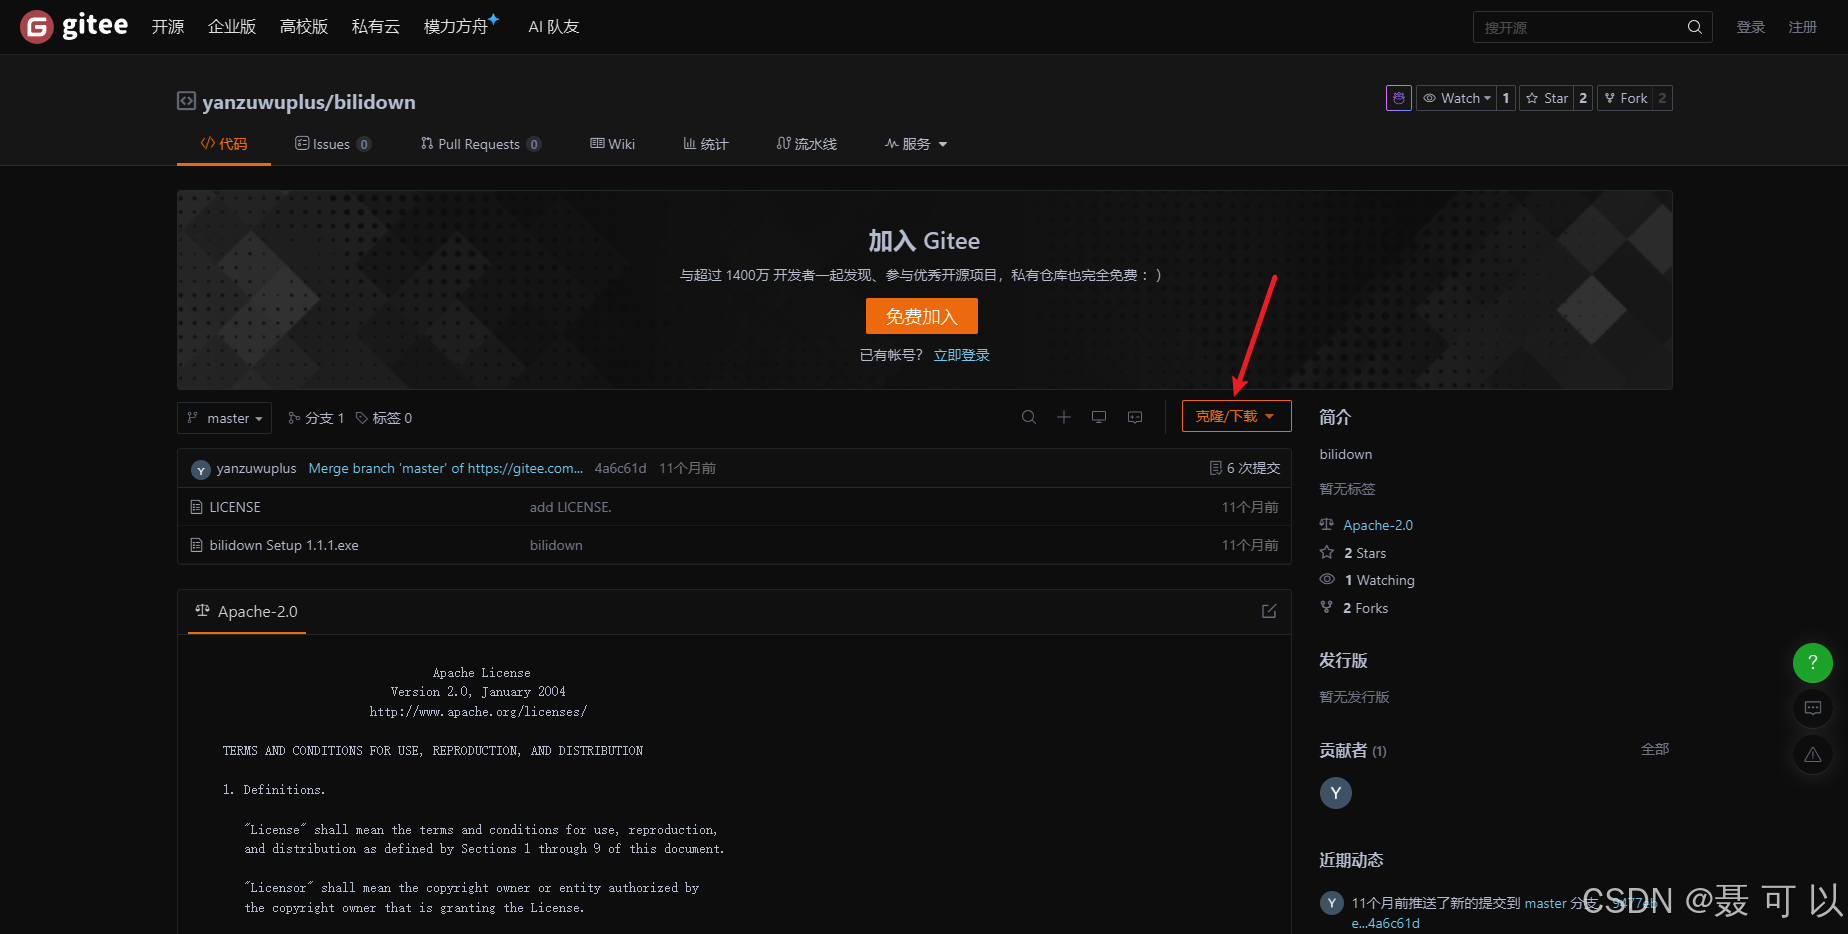The image size is (1848, 934).
Task: Click the Star count 2 badge
Action: [x=1583, y=98]
